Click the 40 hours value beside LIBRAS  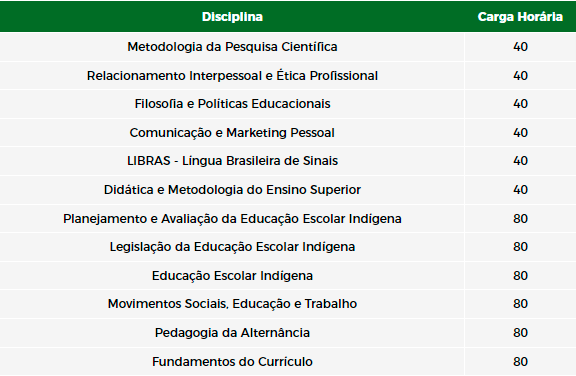pos(520,161)
